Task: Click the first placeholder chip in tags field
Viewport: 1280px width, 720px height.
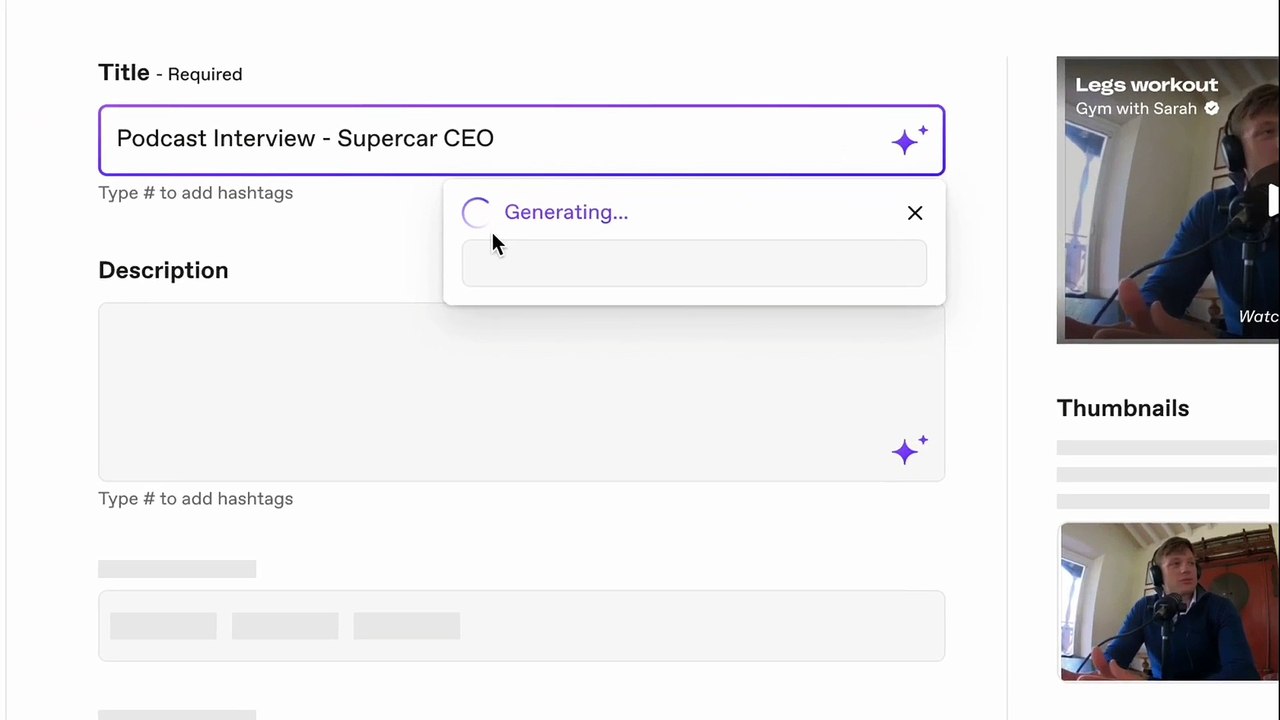Action: (x=163, y=626)
